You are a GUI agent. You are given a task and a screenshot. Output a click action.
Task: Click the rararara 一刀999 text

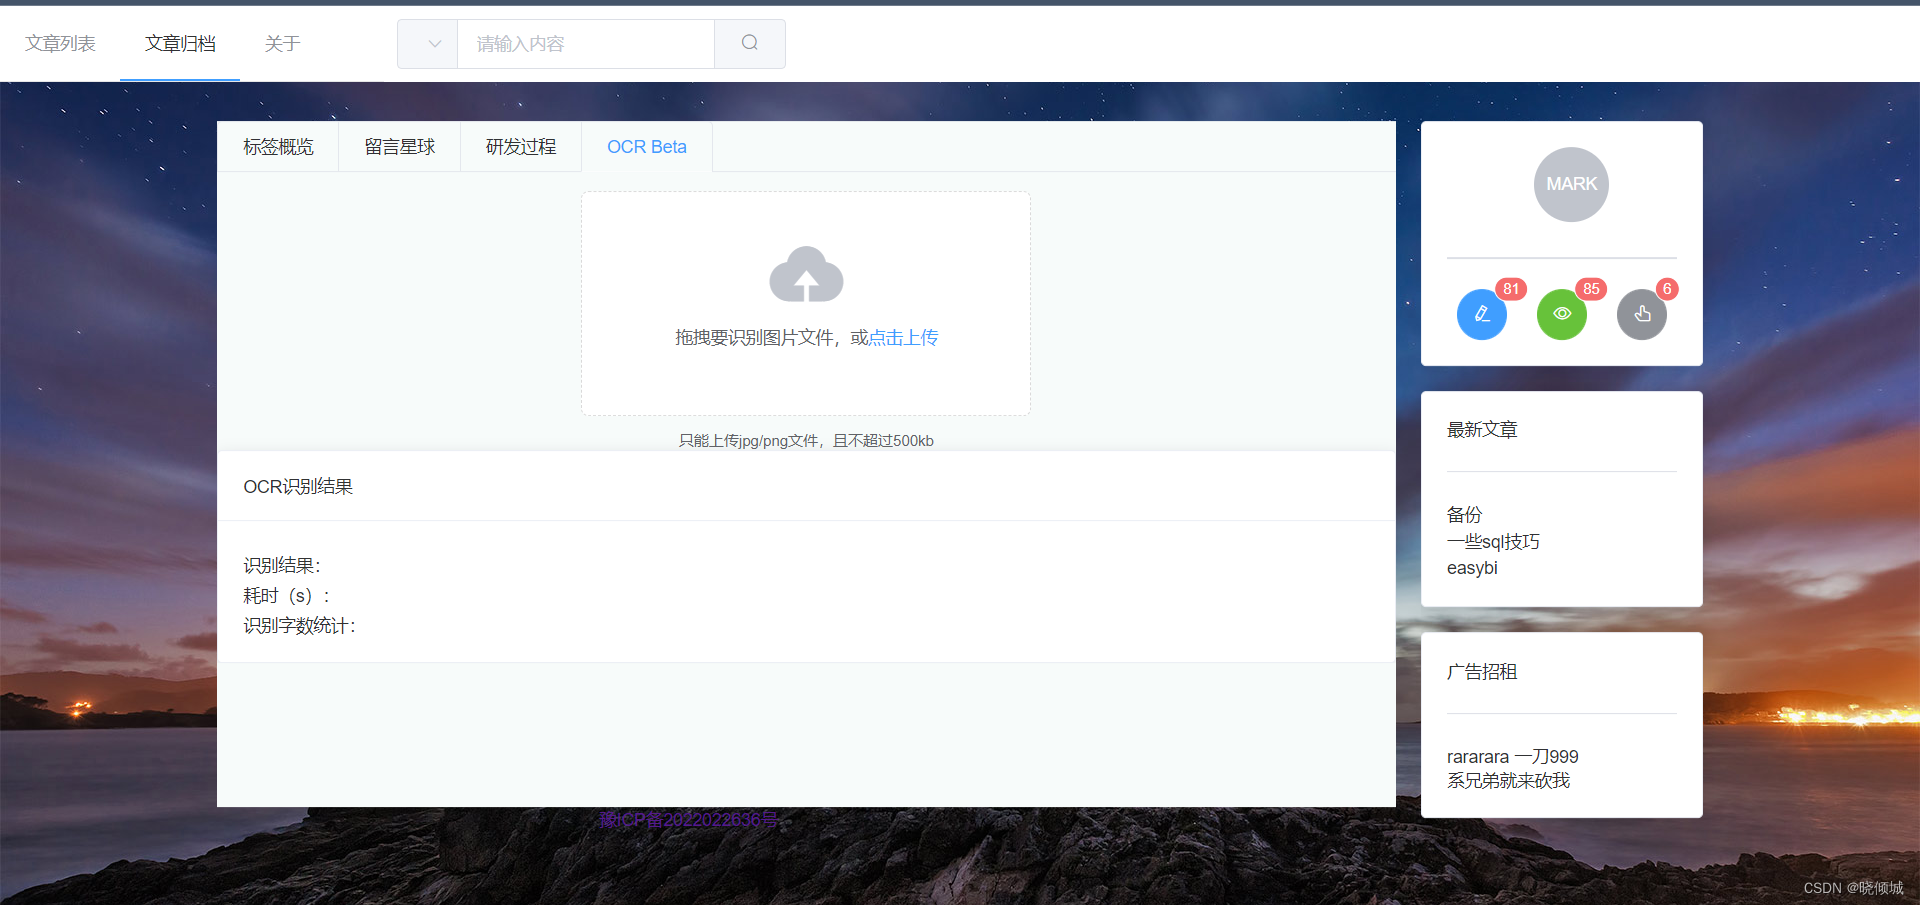(1513, 757)
